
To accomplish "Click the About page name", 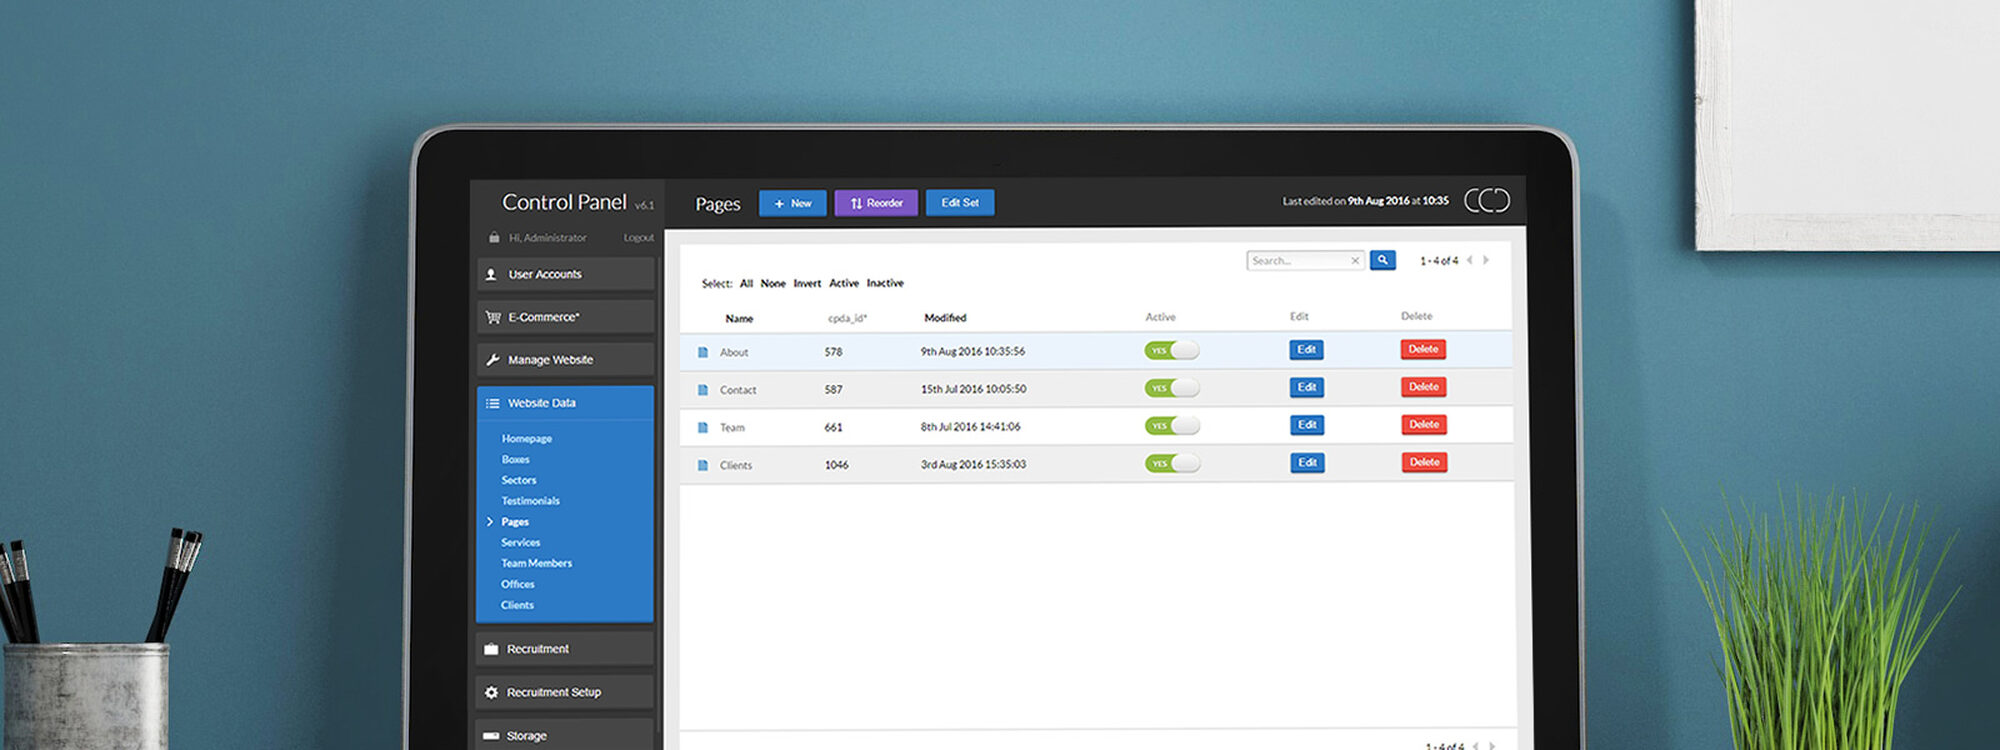I will (734, 353).
